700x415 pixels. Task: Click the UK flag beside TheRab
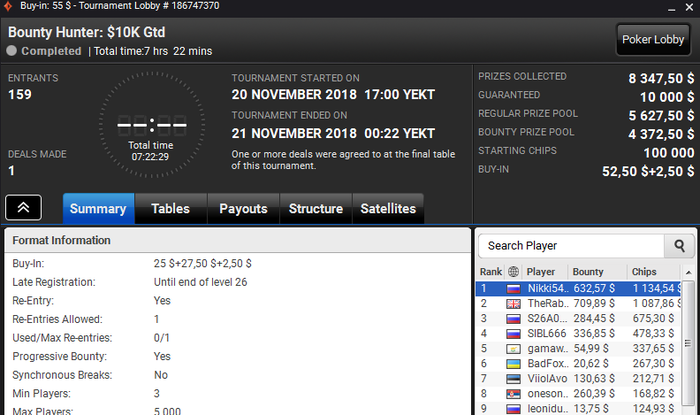coord(513,303)
